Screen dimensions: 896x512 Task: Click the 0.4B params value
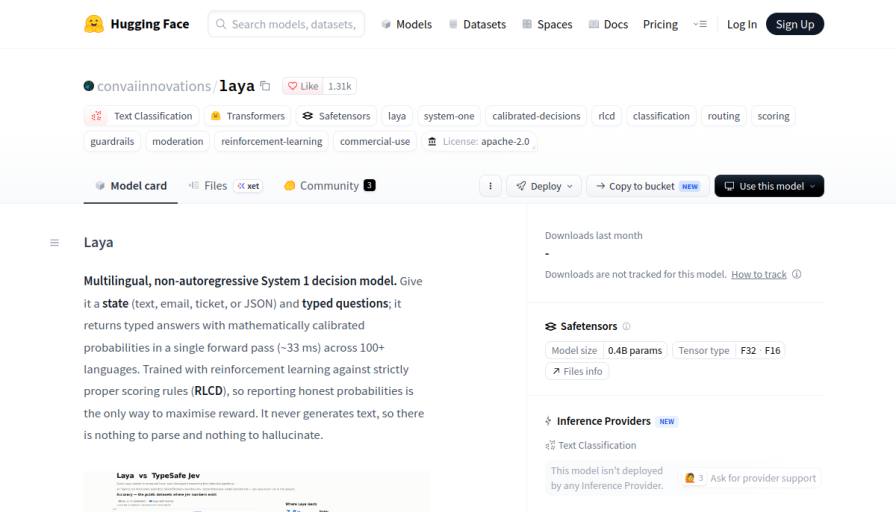coord(635,350)
